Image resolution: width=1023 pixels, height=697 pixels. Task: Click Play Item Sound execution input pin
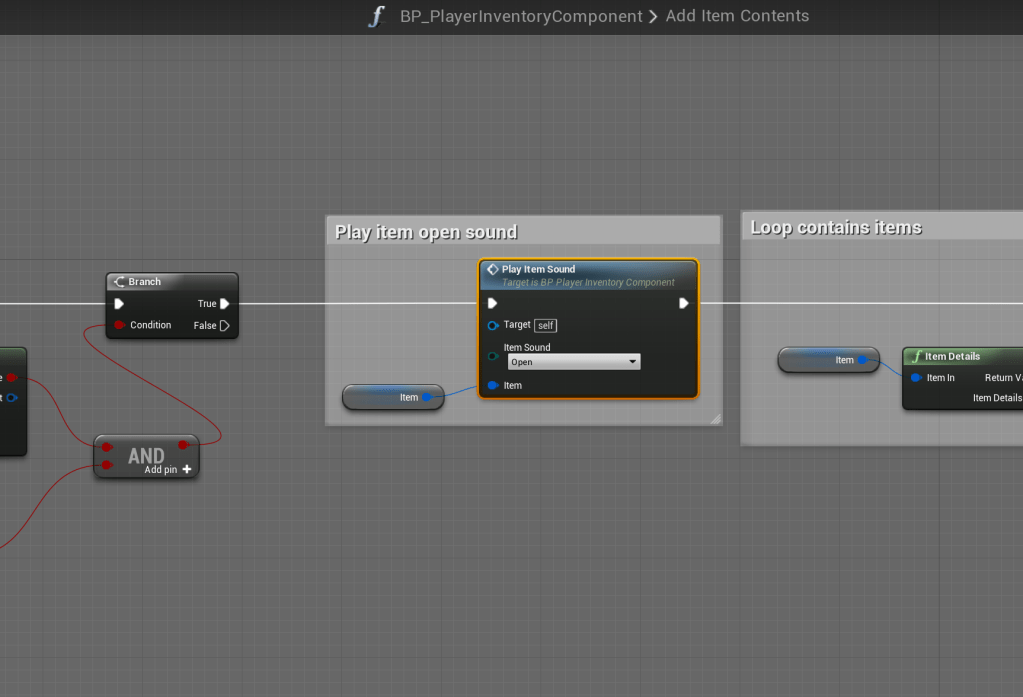tap(493, 303)
